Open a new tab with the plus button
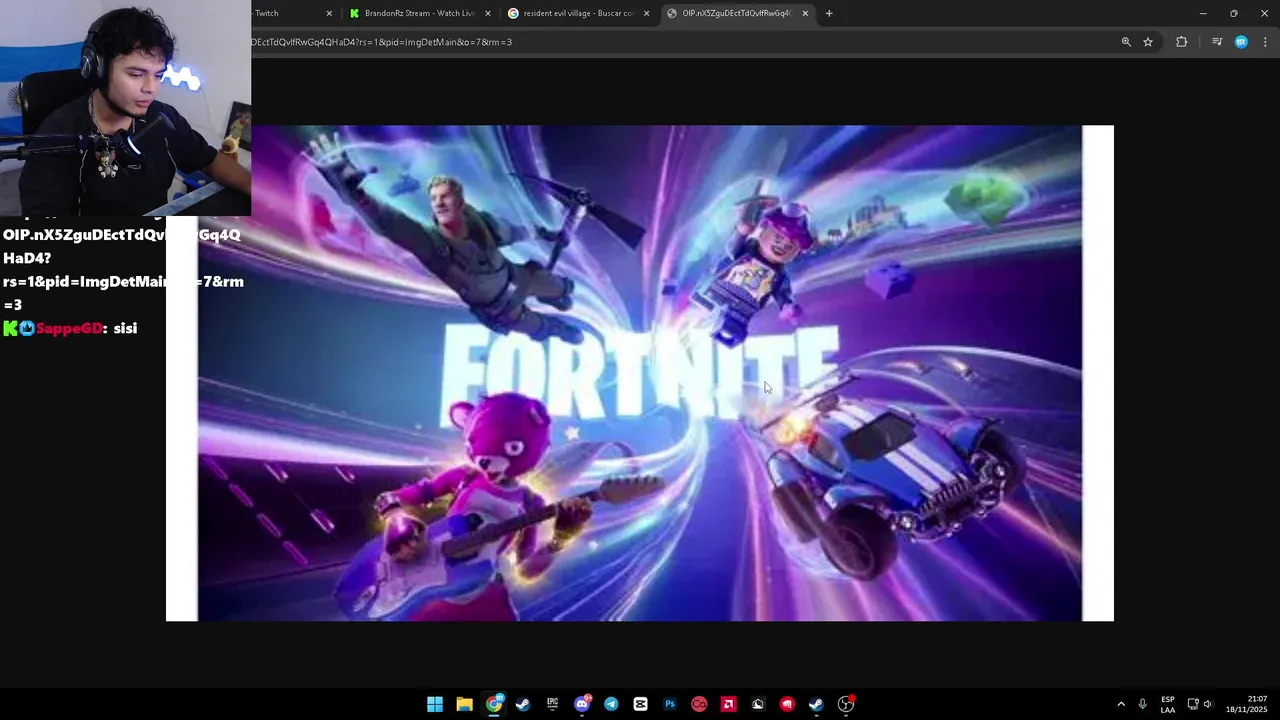1280x720 pixels. click(829, 13)
